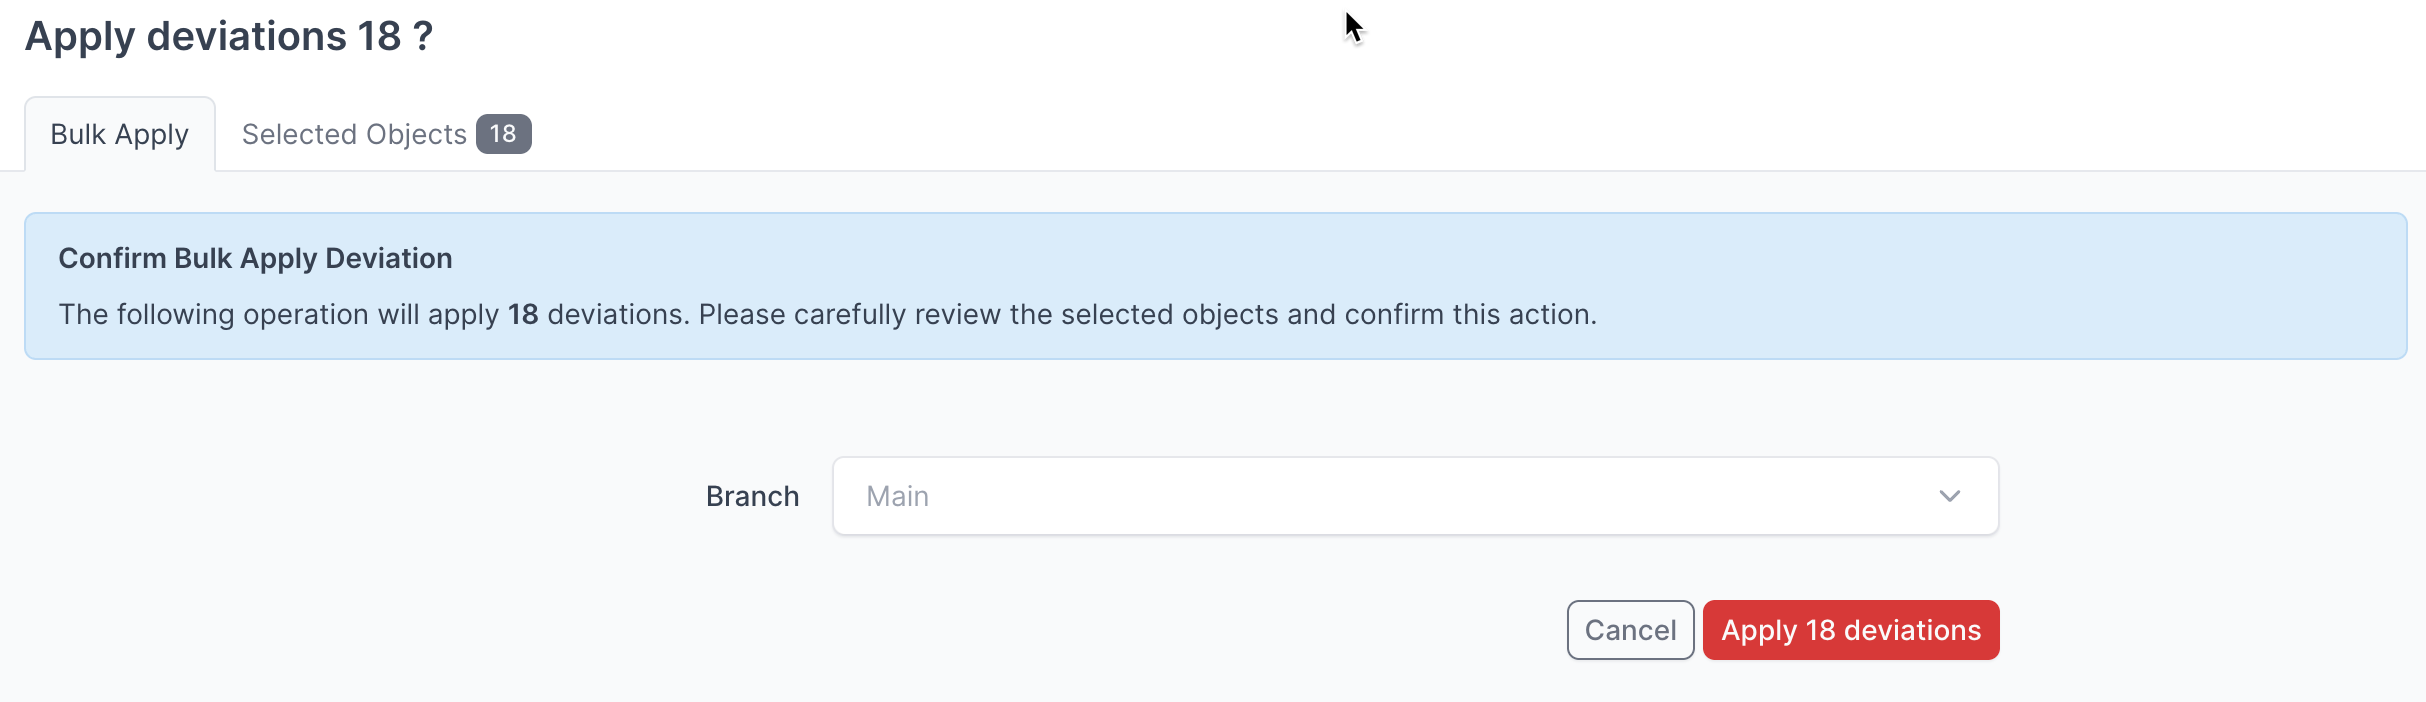Expand the Branch selector chevron
Image resolution: width=2426 pixels, height=702 pixels.
pyautogui.click(x=1948, y=495)
